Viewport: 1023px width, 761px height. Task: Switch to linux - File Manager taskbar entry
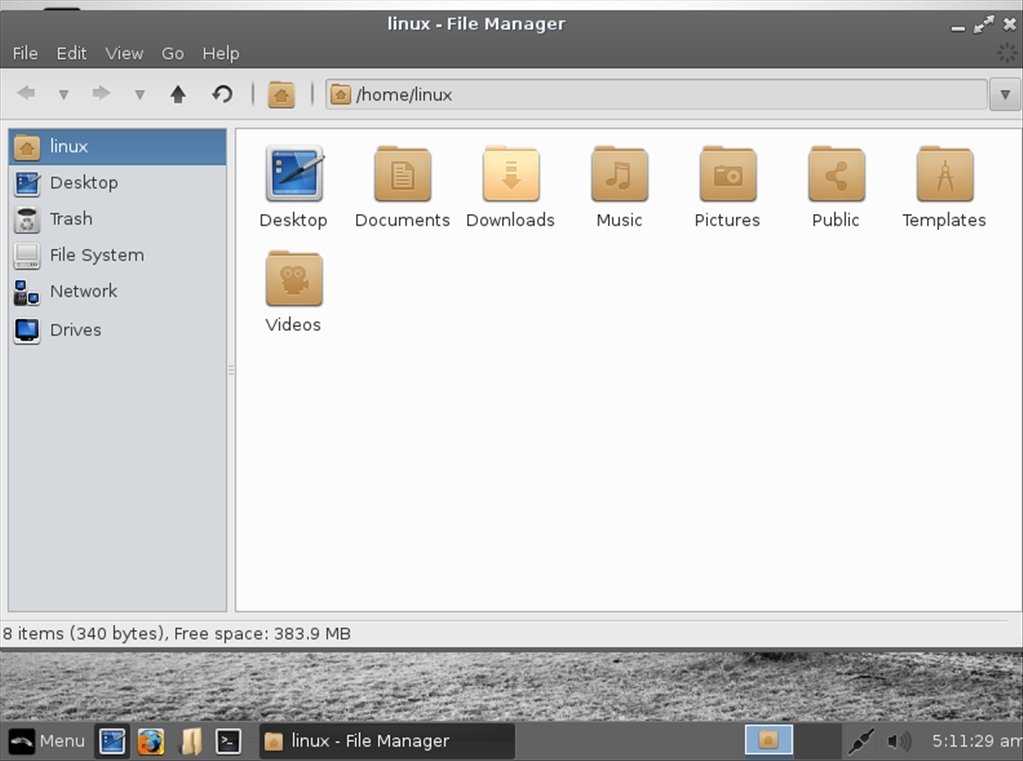coord(387,741)
